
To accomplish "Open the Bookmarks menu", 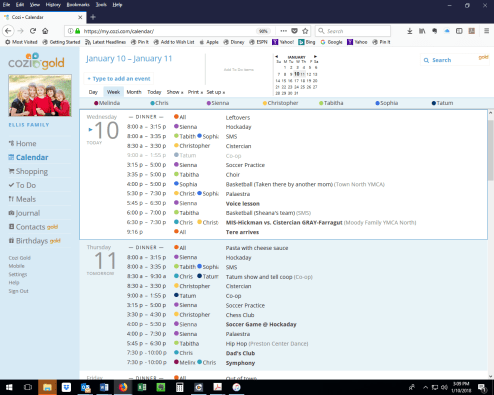I will tap(78, 5).
